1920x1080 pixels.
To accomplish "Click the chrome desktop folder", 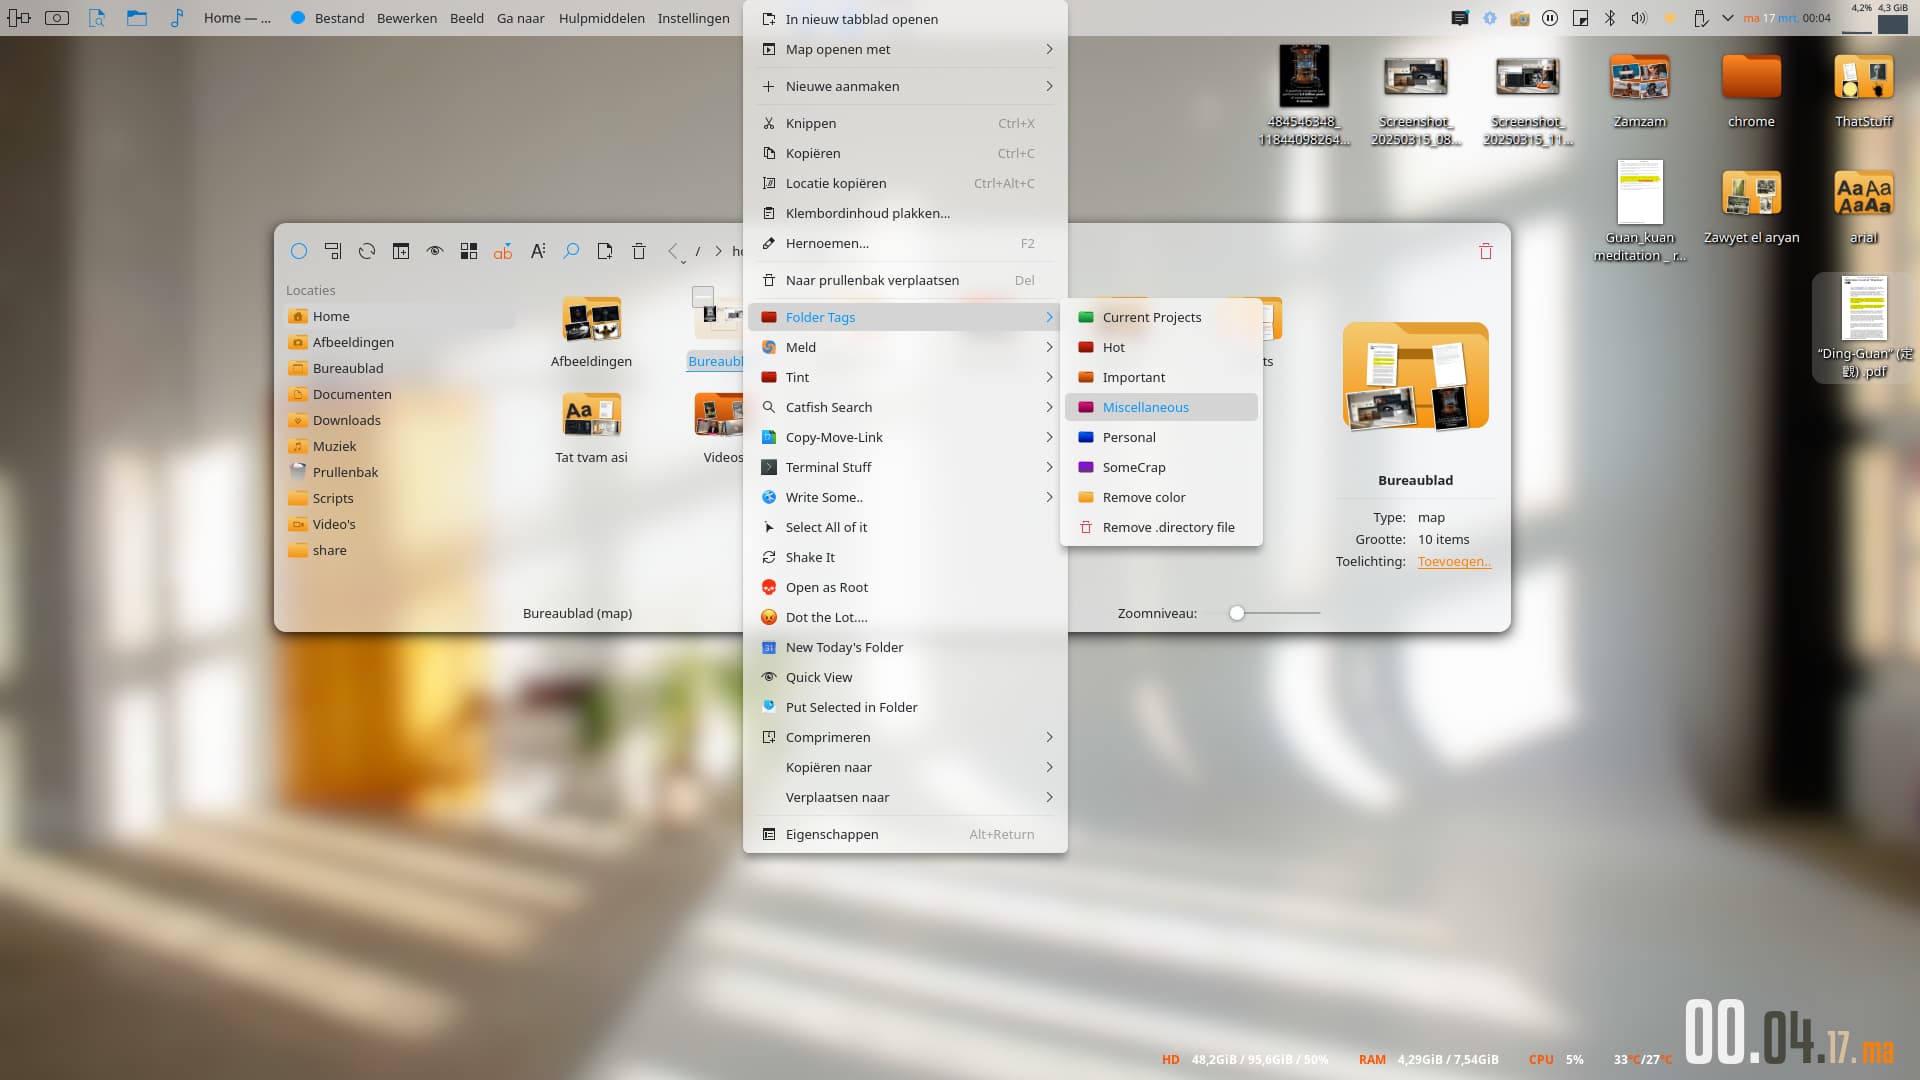I will 1751,91.
